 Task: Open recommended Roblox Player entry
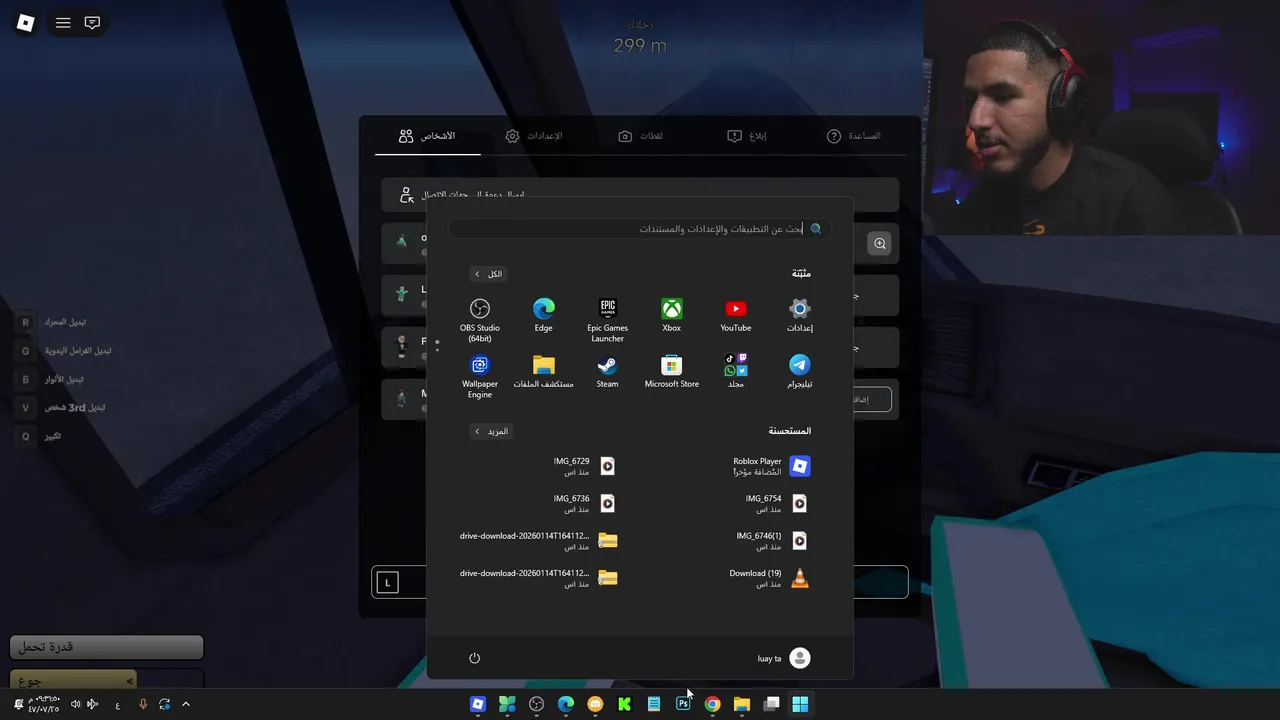pyautogui.click(x=770, y=466)
